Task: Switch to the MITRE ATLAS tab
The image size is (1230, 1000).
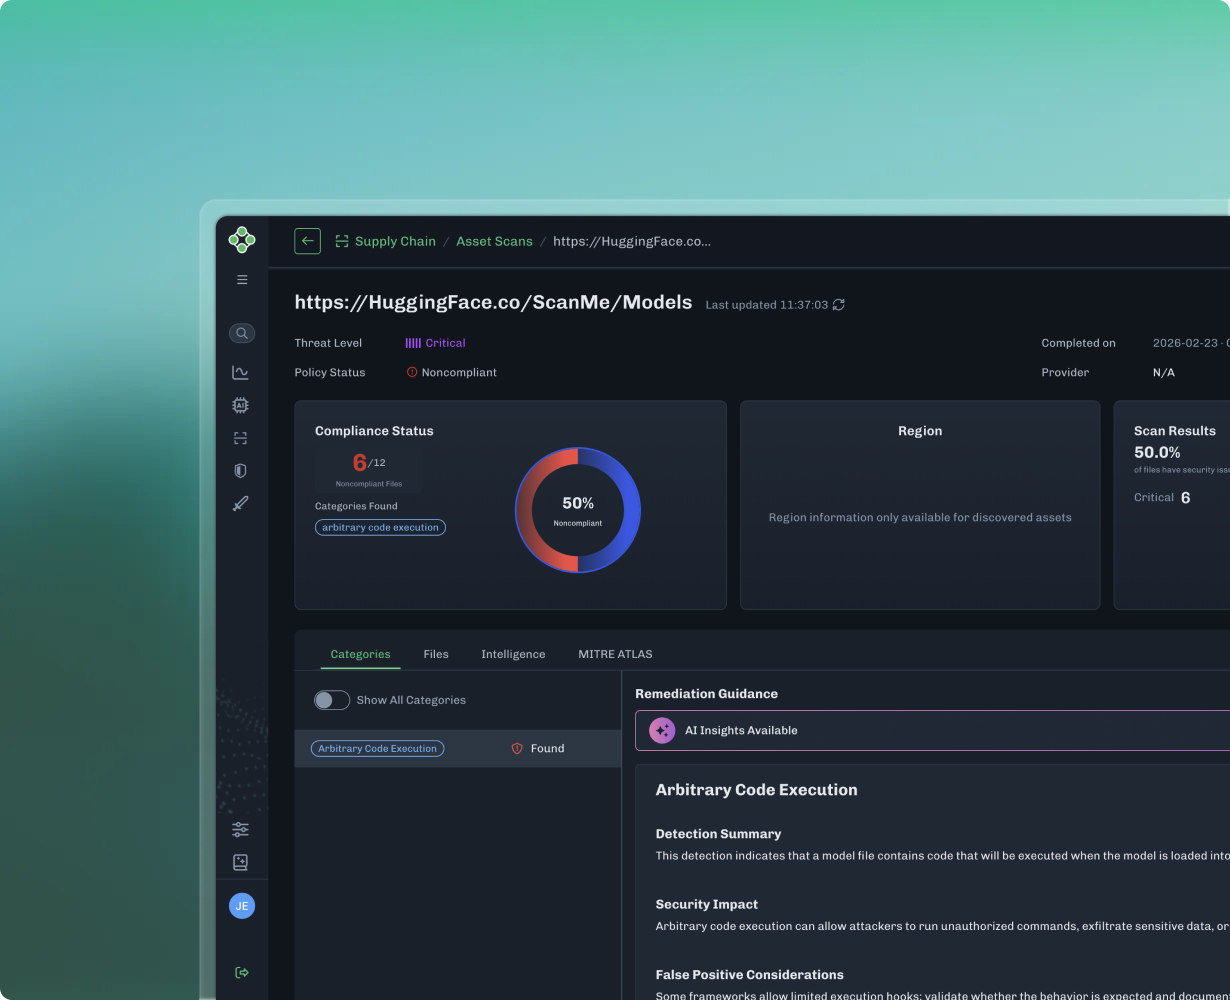Action: coord(615,654)
